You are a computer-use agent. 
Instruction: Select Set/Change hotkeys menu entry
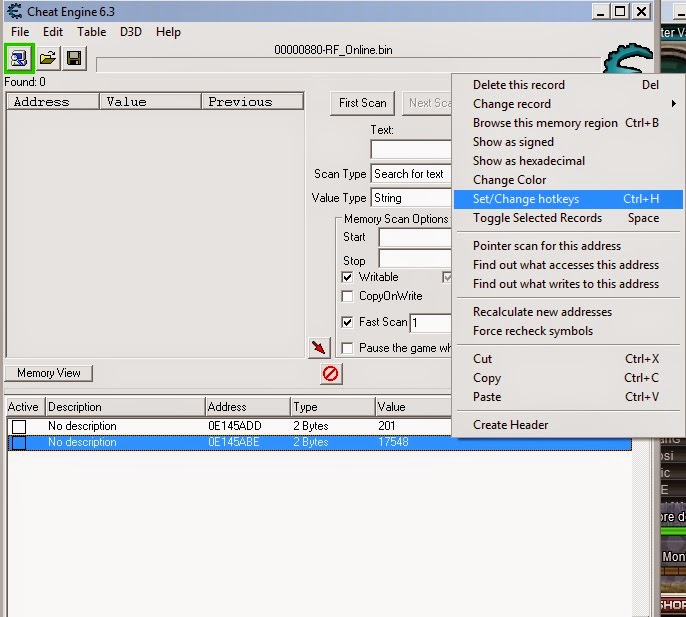pyautogui.click(x=568, y=199)
